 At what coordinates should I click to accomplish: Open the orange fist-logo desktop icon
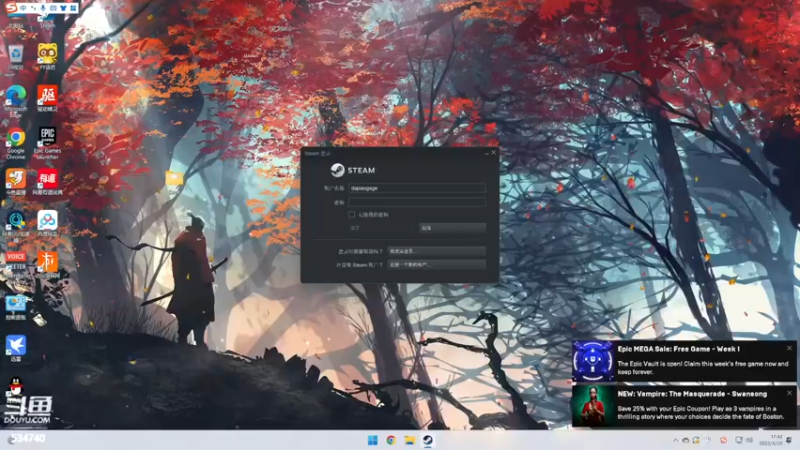tap(16, 182)
